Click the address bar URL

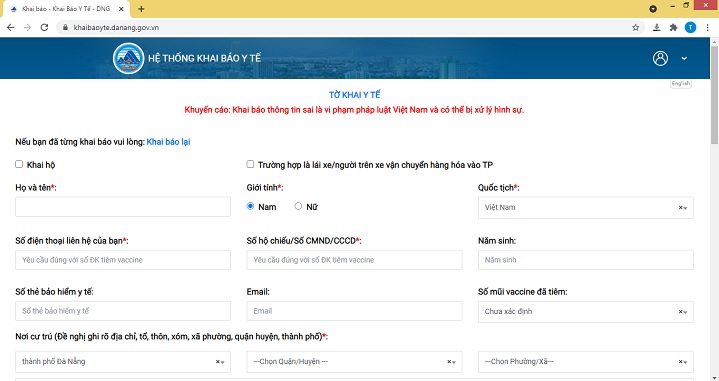coord(116,28)
